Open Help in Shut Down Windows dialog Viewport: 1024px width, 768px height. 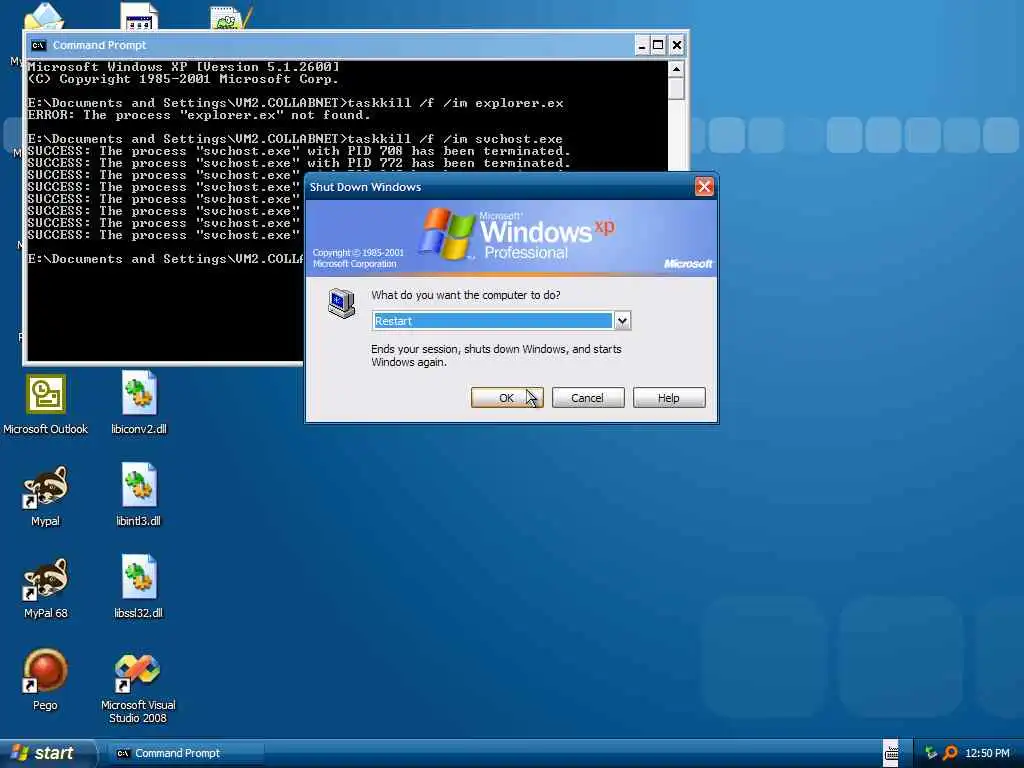[x=669, y=398]
